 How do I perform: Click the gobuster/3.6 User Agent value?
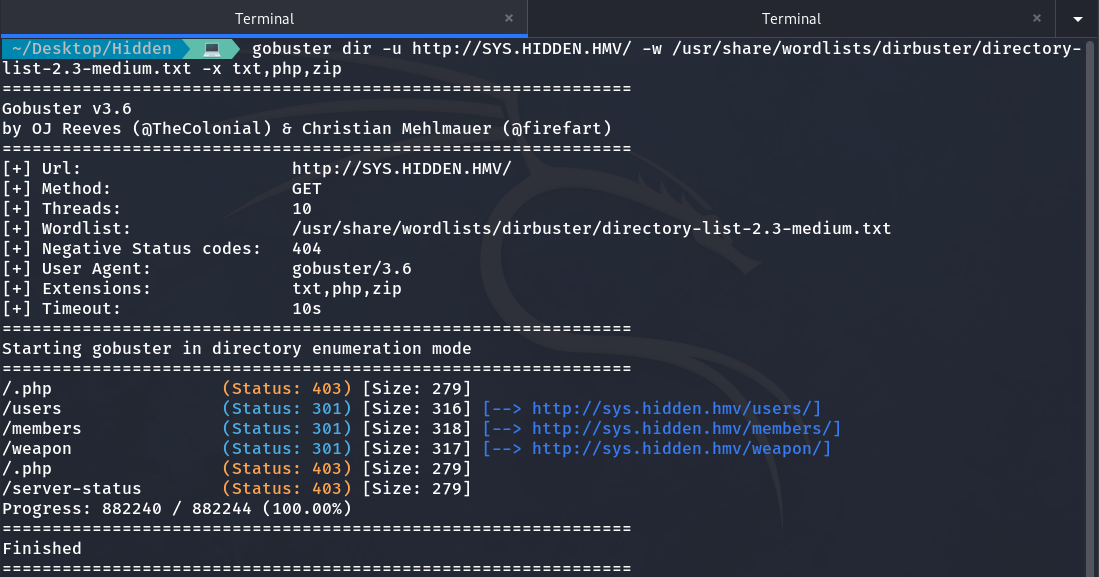(351, 268)
